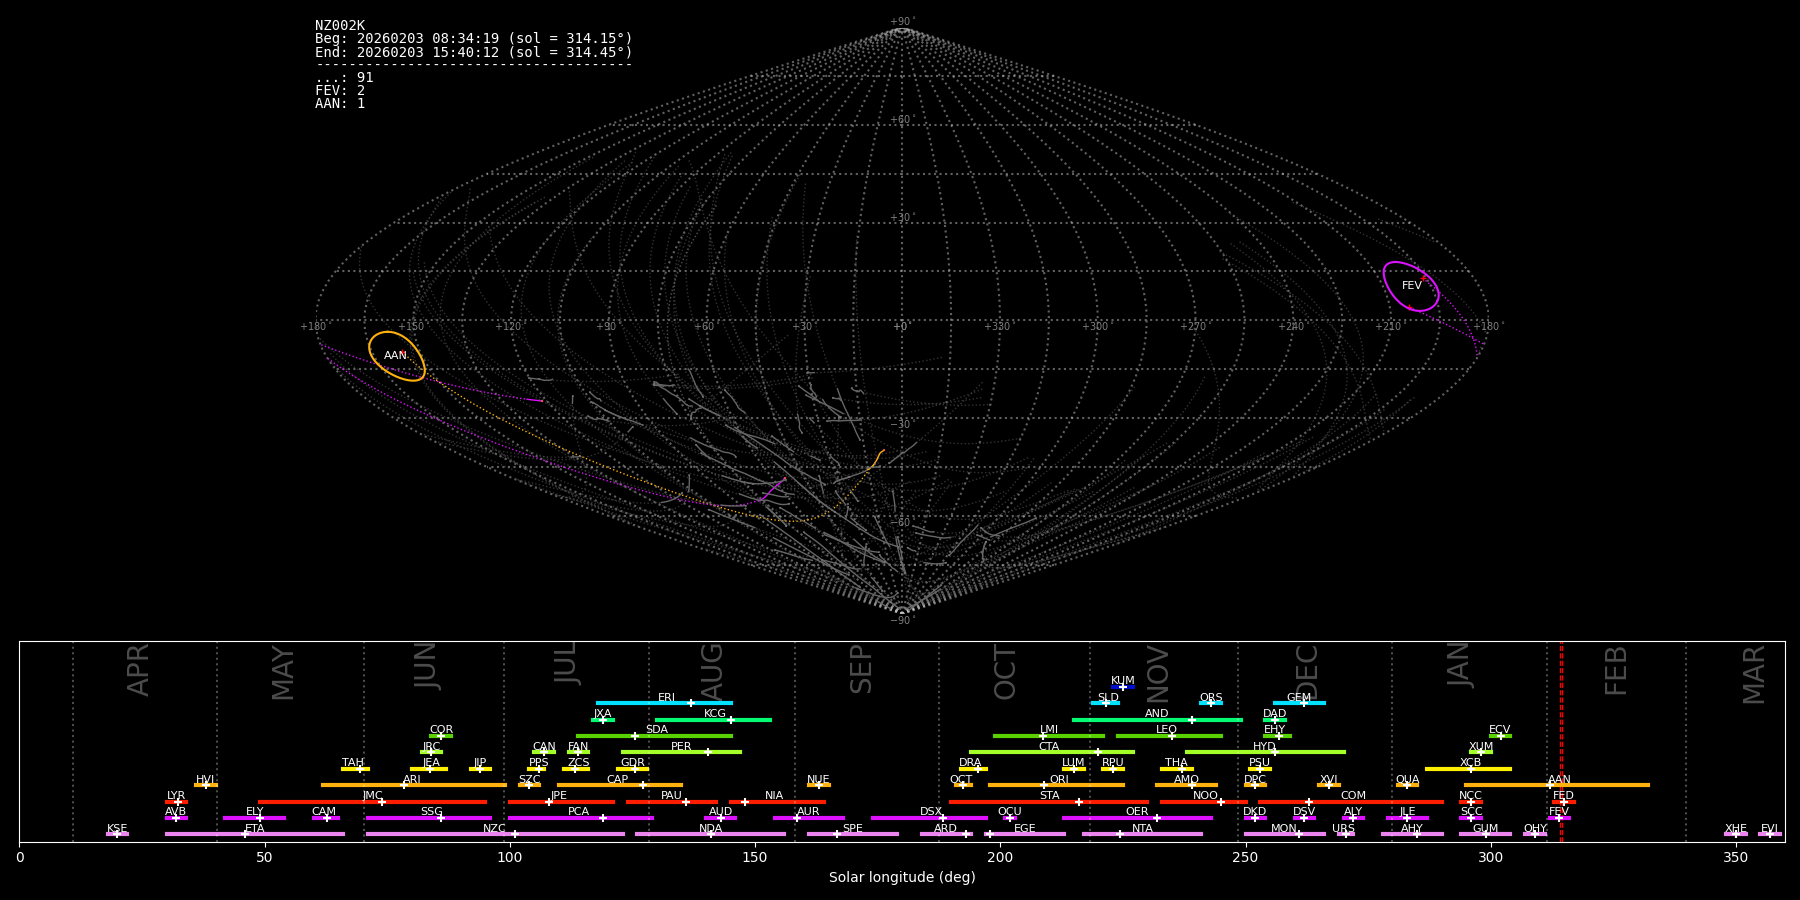Click the ECV shower marker

tap(1500, 736)
